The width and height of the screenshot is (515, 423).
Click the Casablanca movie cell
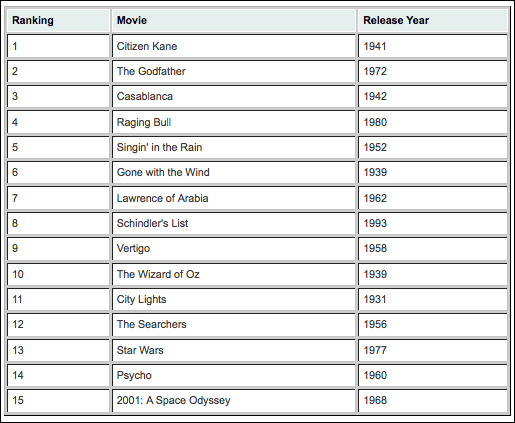[x=234, y=97]
